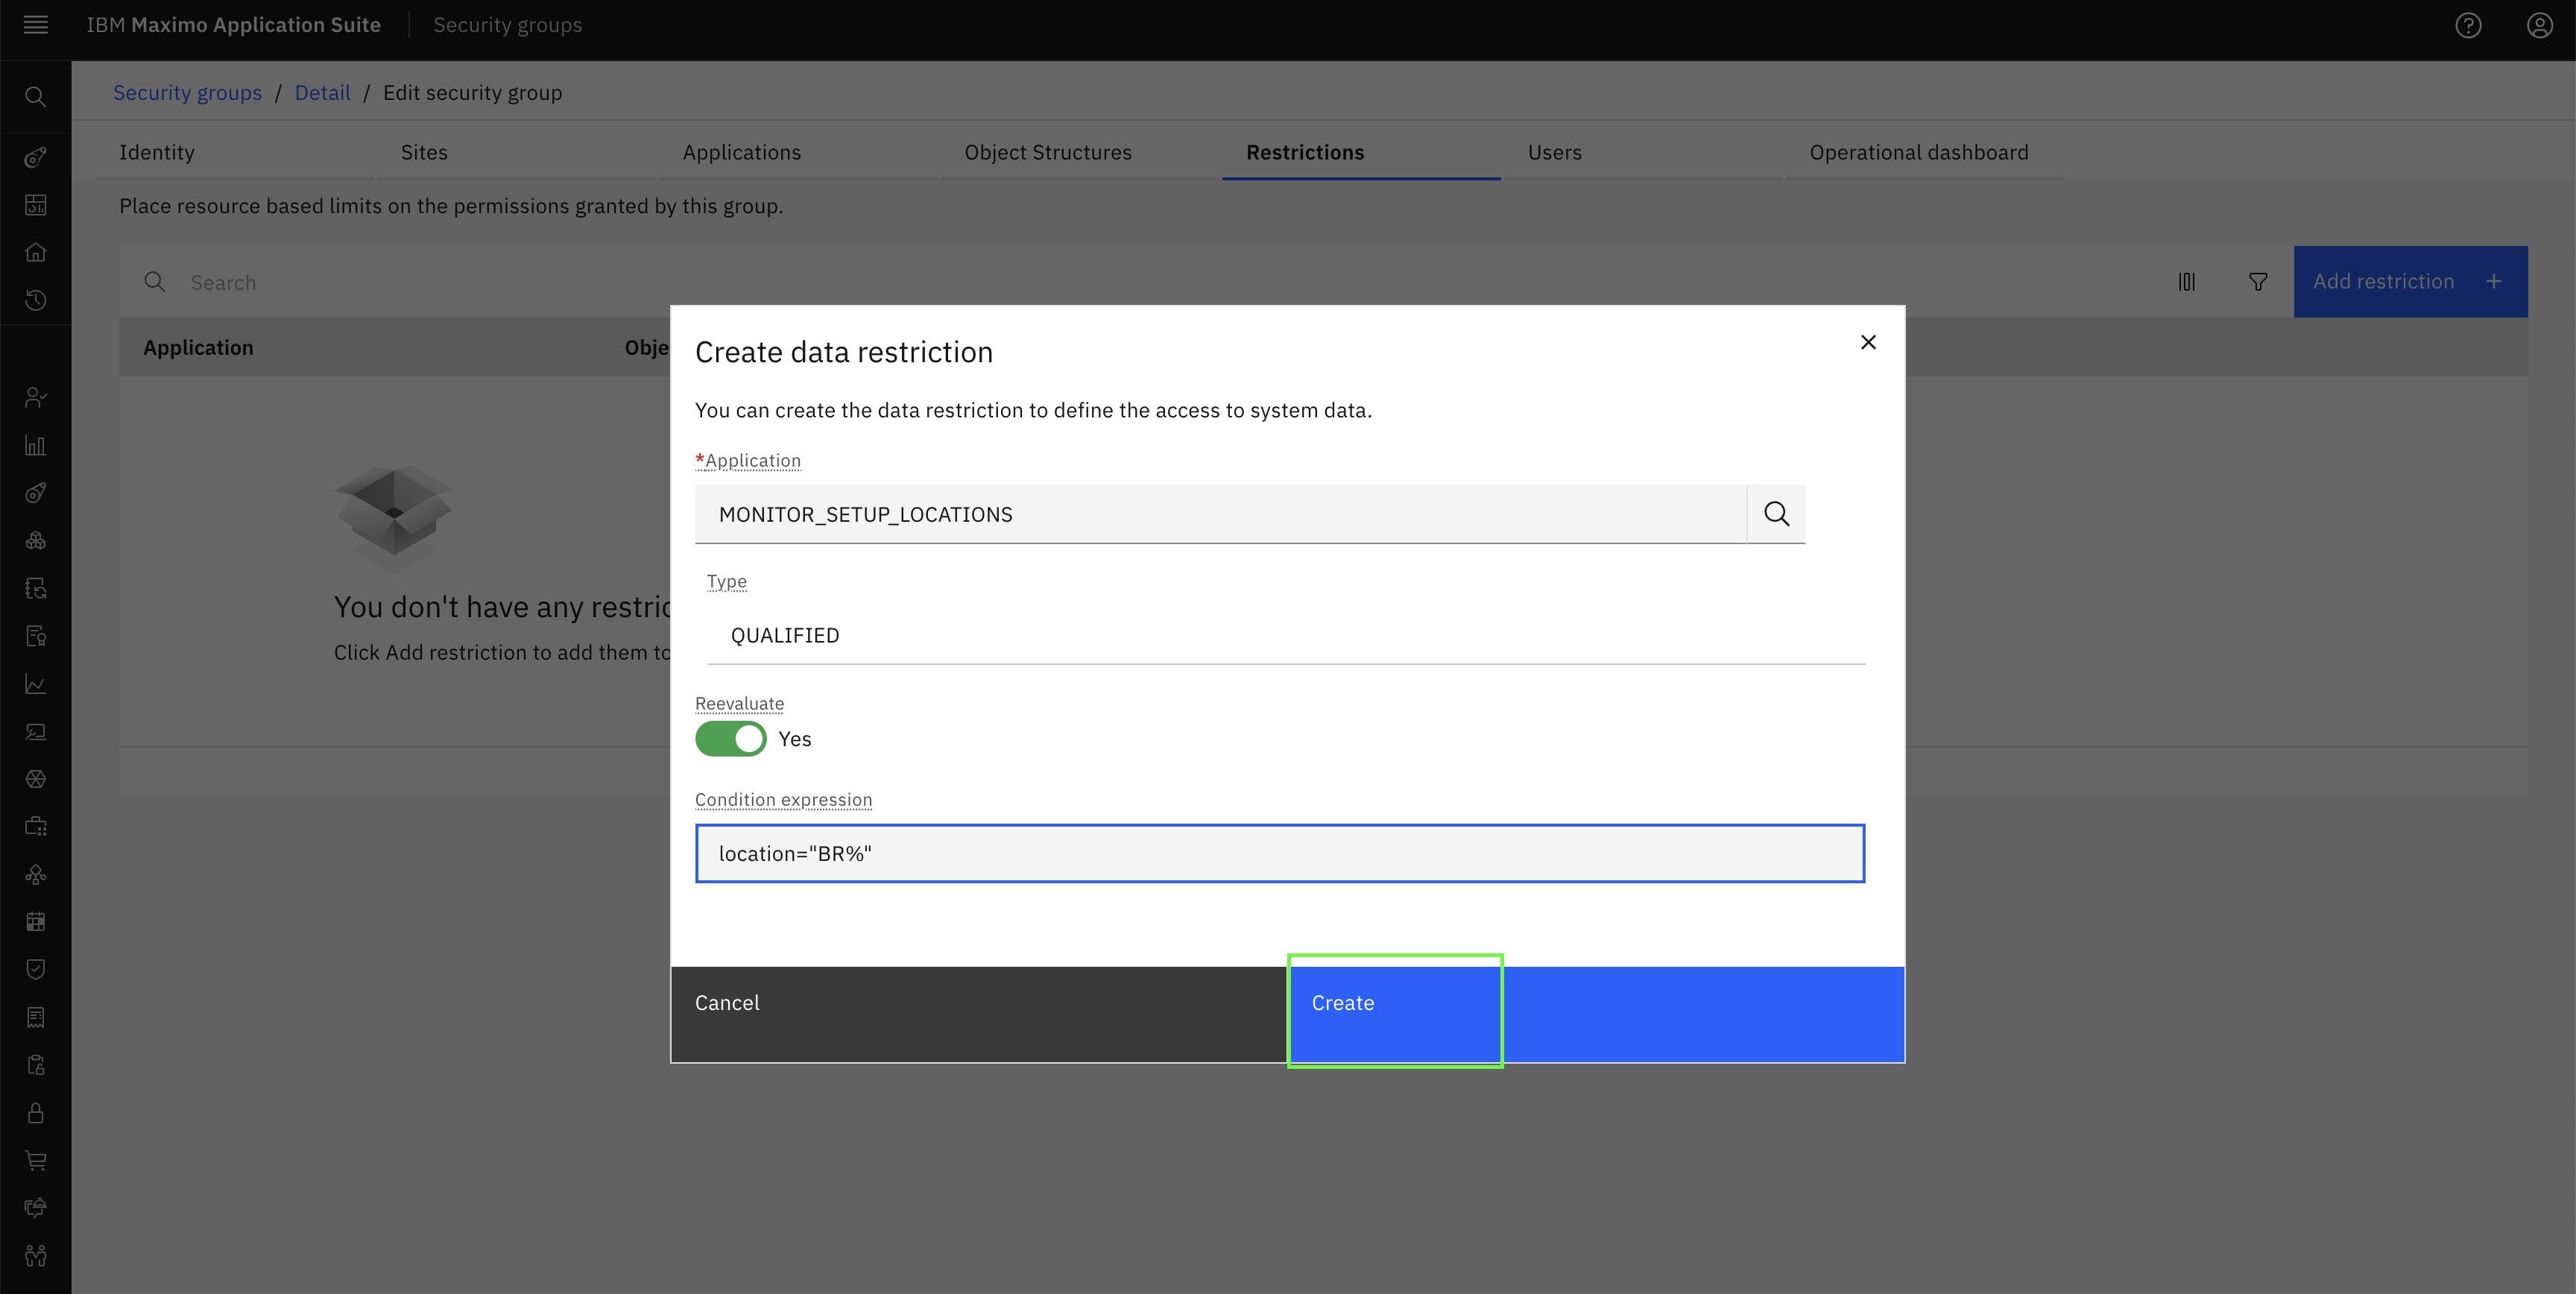Toggle the Reevaluate switch
Viewport: 2576px width, 1294px height.
[x=731, y=739]
